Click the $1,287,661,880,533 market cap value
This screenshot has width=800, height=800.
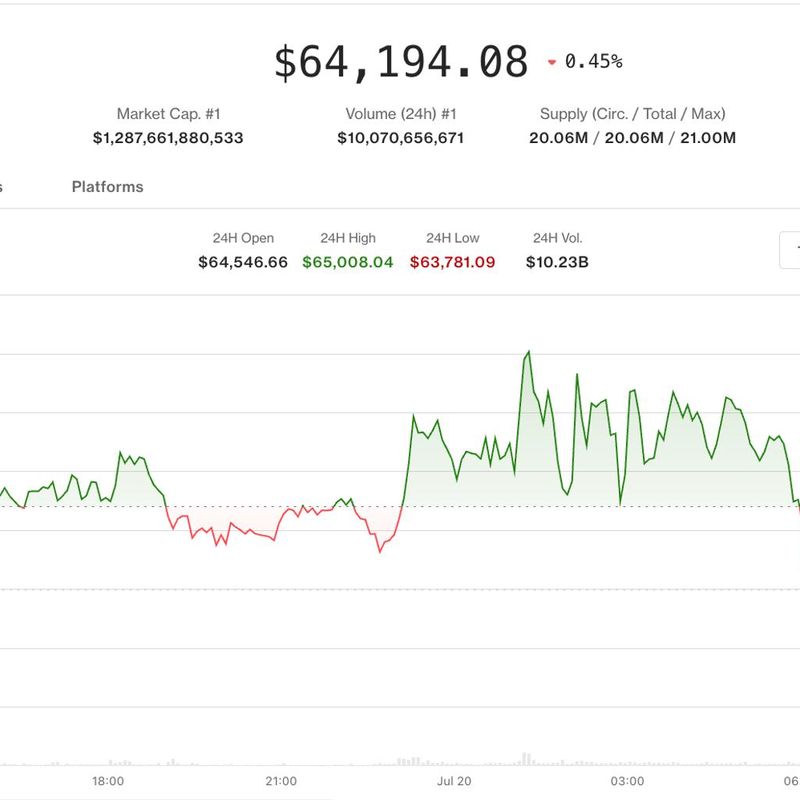(x=168, y=138)
